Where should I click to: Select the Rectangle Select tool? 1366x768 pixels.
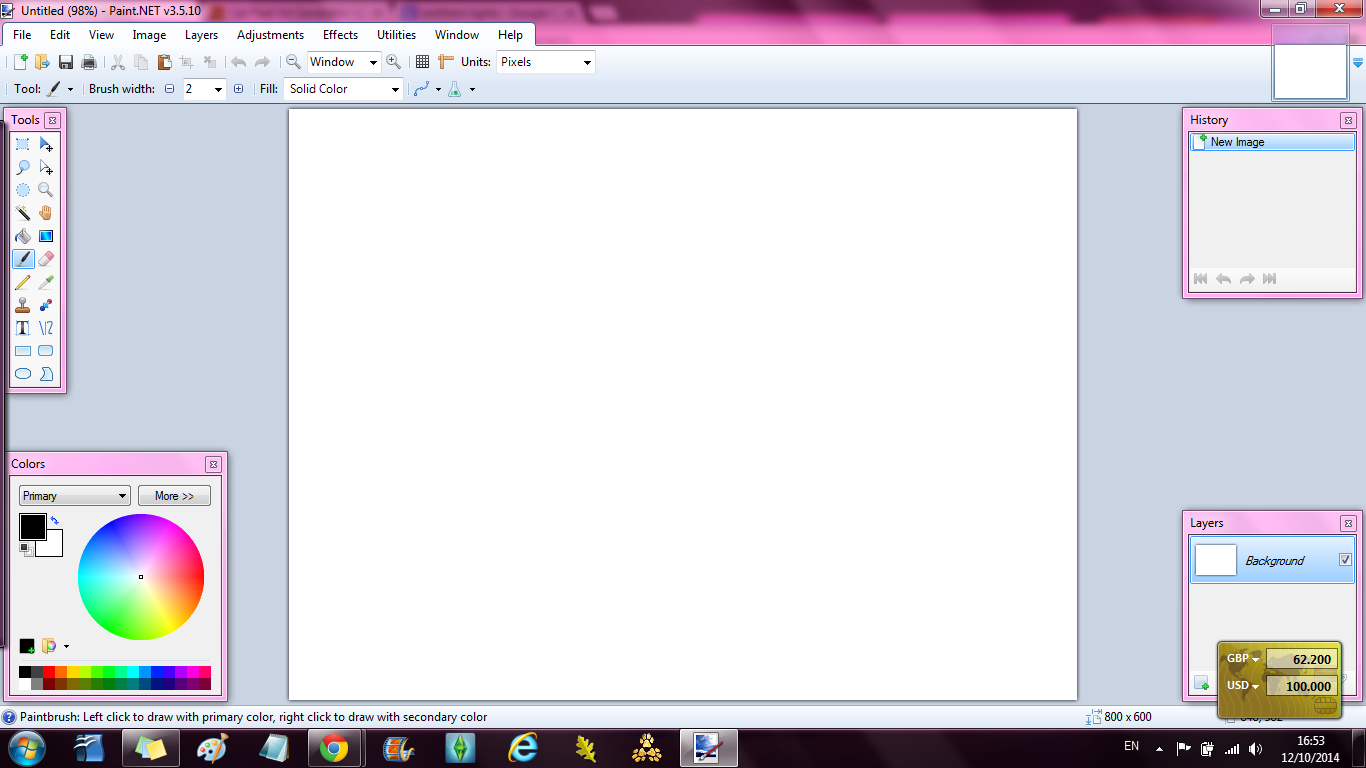[x=22, y=144]
